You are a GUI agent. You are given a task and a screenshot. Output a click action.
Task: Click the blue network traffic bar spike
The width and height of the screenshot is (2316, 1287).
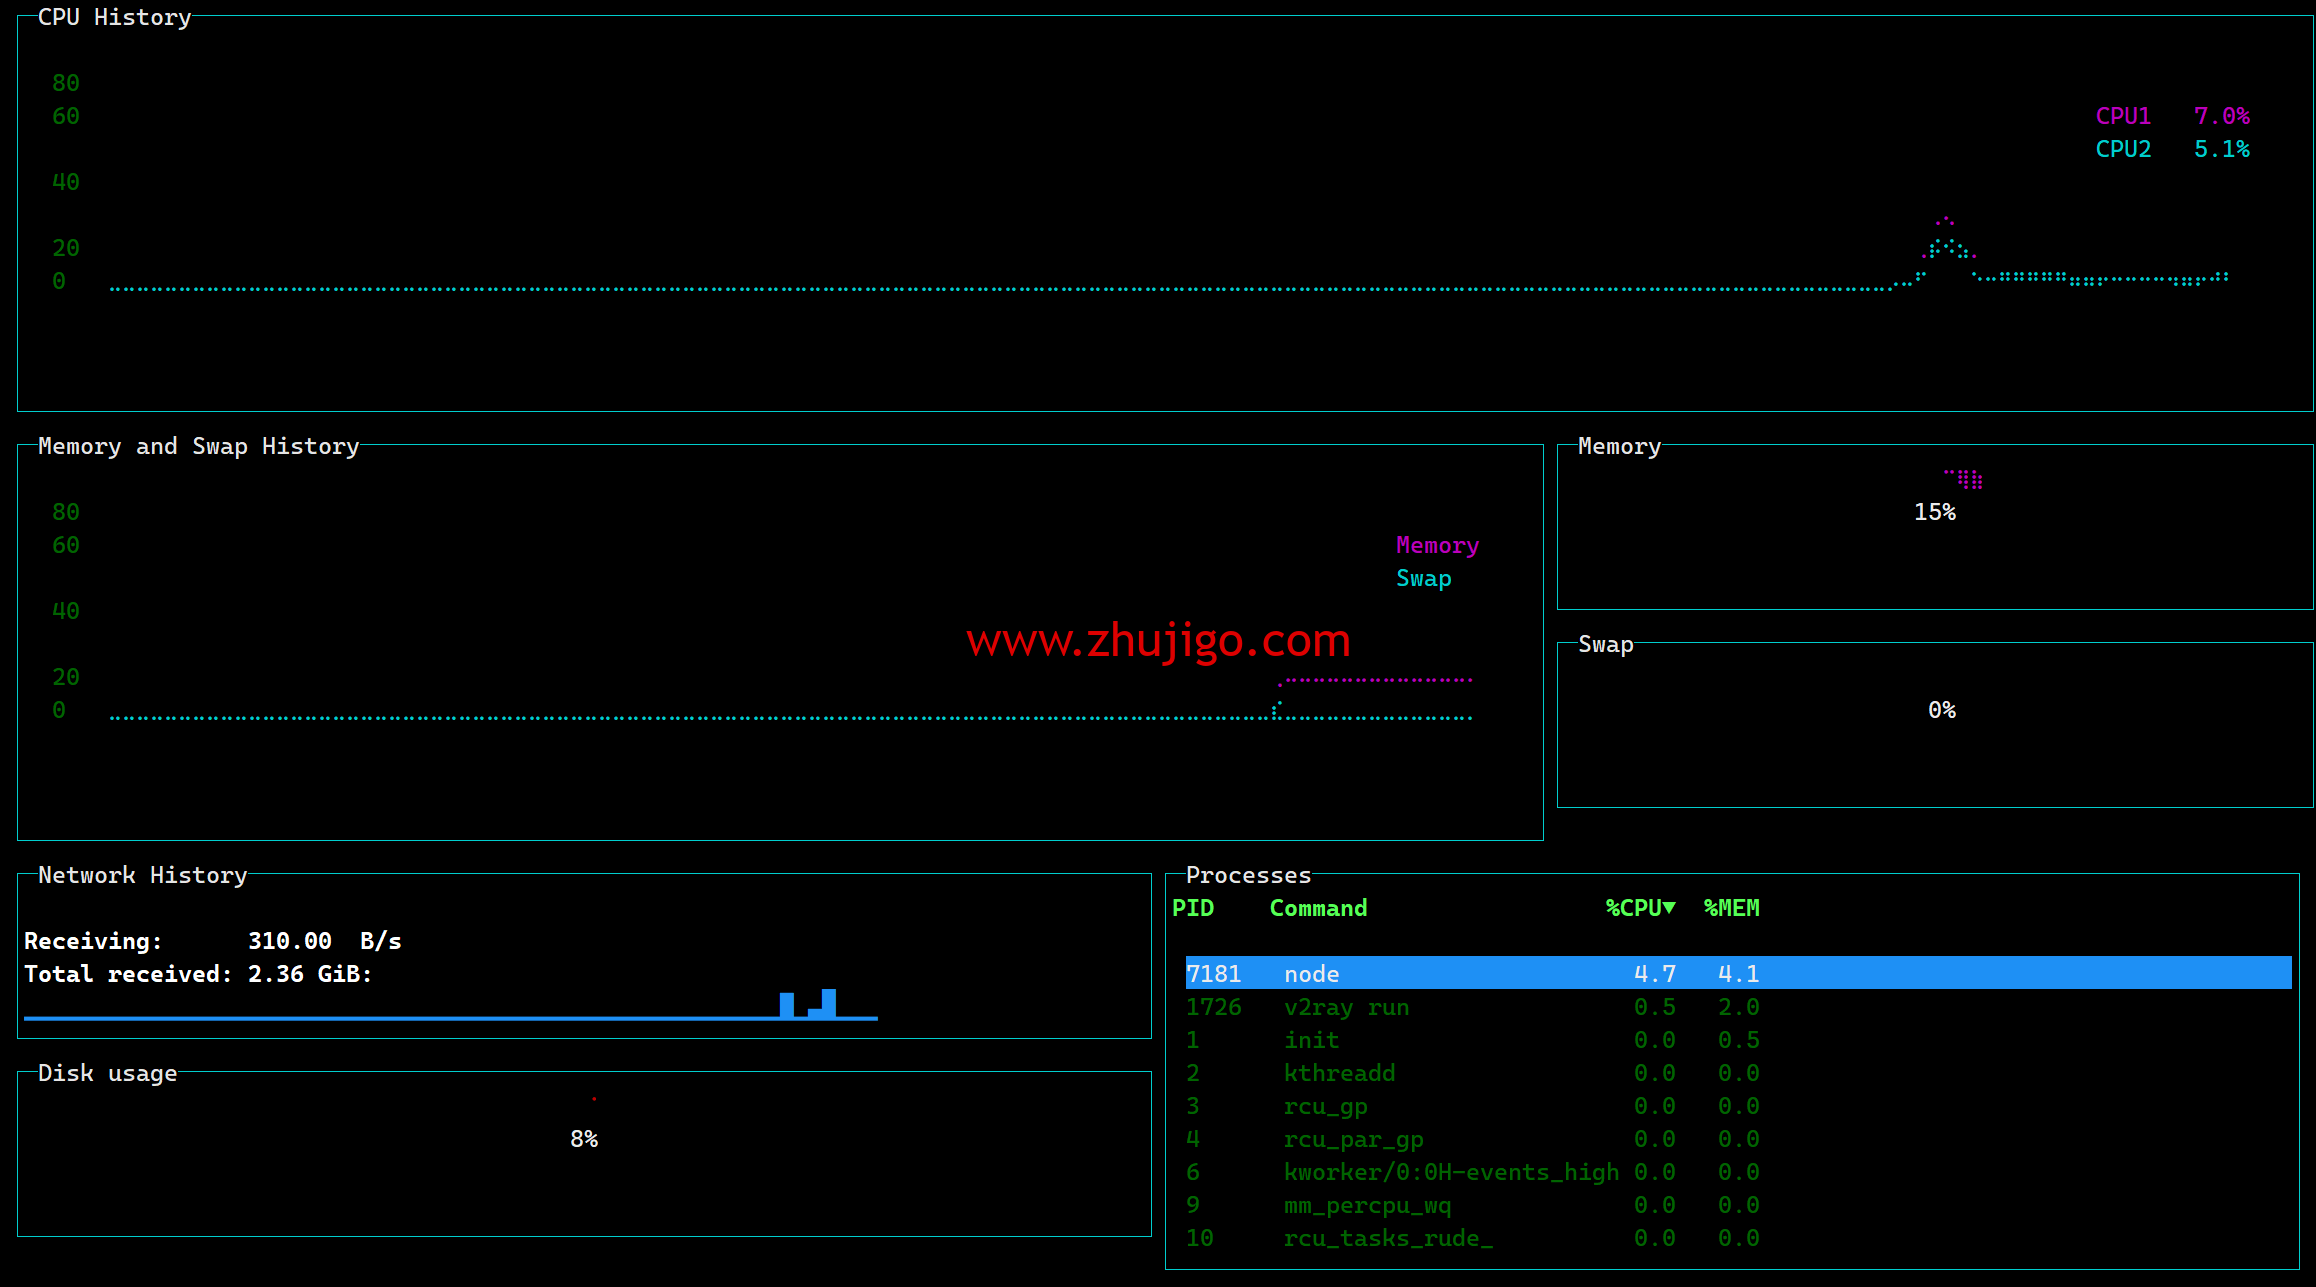click(x=827, y=1003)
